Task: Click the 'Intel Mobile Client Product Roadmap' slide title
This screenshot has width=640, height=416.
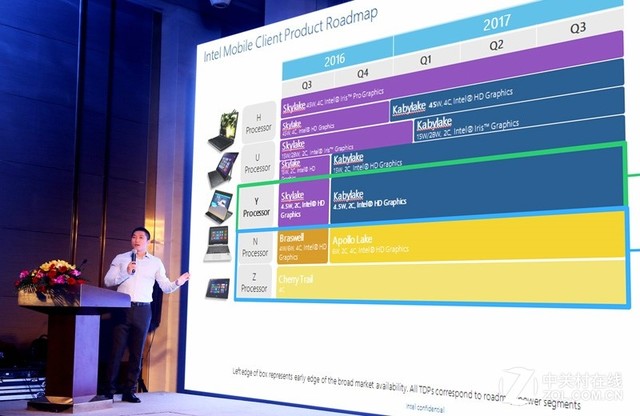Action: tap(290, 34)
